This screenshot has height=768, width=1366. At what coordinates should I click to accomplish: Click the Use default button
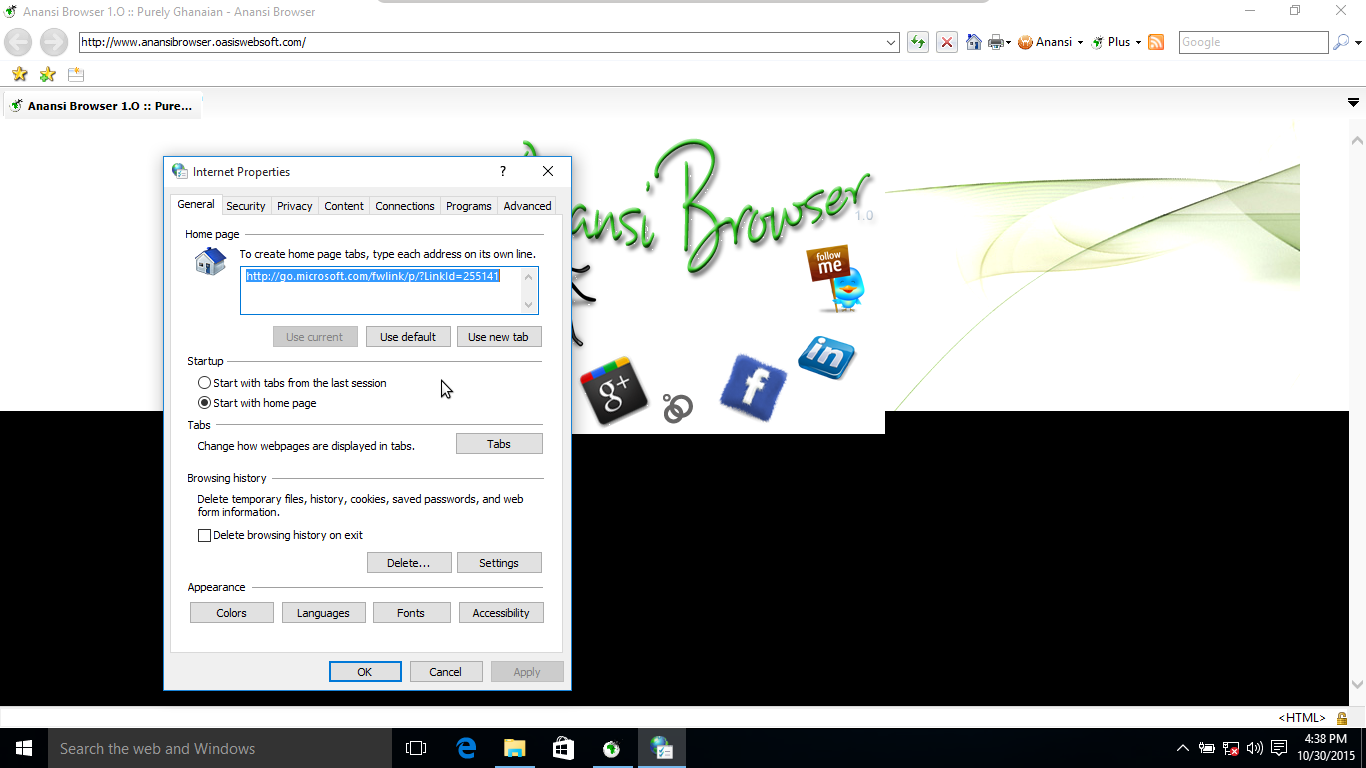408,337
